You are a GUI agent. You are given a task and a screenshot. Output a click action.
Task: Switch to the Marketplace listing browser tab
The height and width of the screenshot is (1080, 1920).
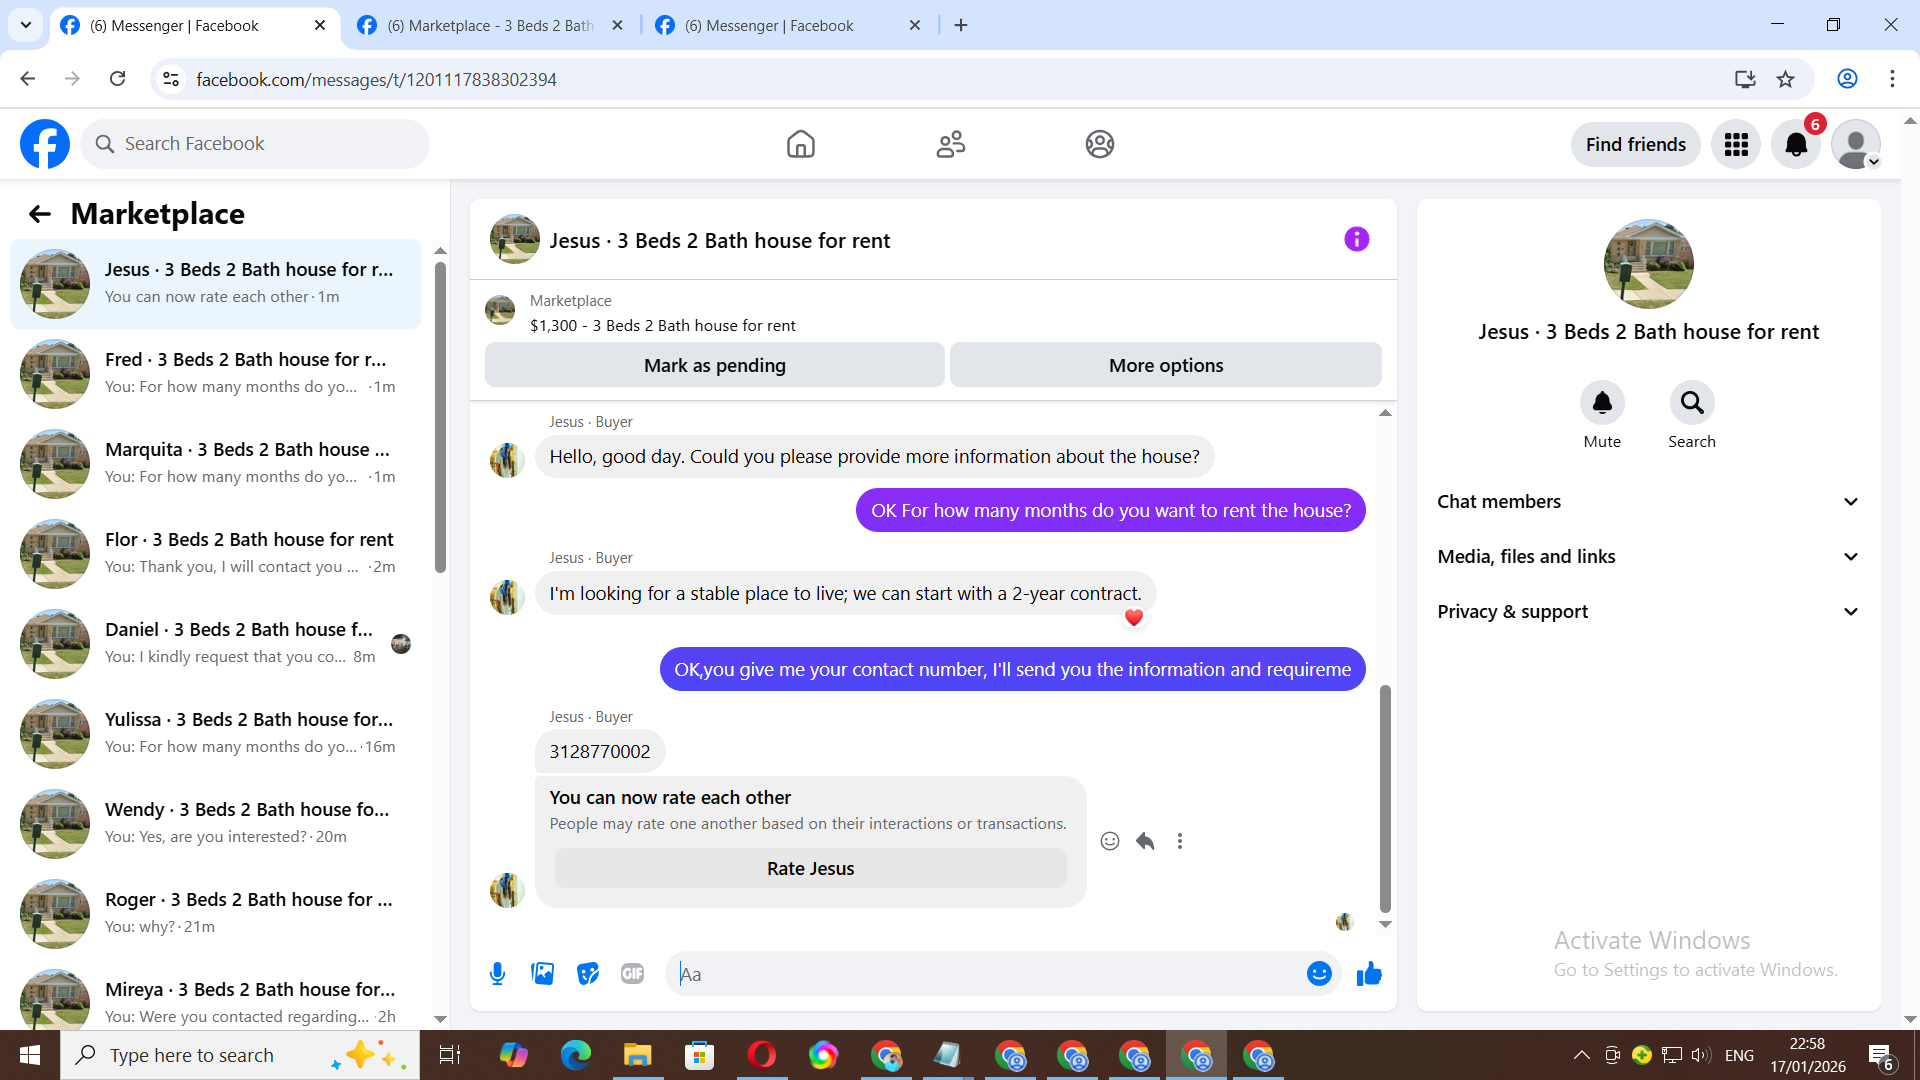490,25
